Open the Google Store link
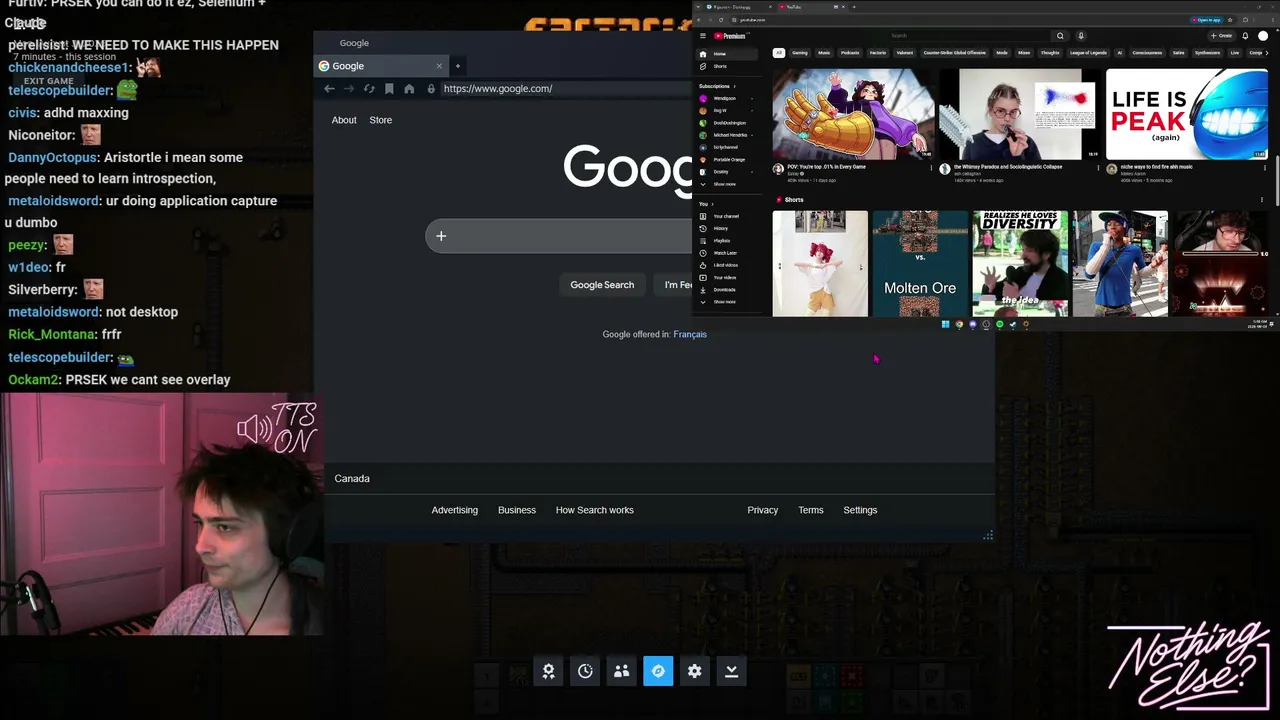The image size is (1280, 720). click(x=381, y=120)
